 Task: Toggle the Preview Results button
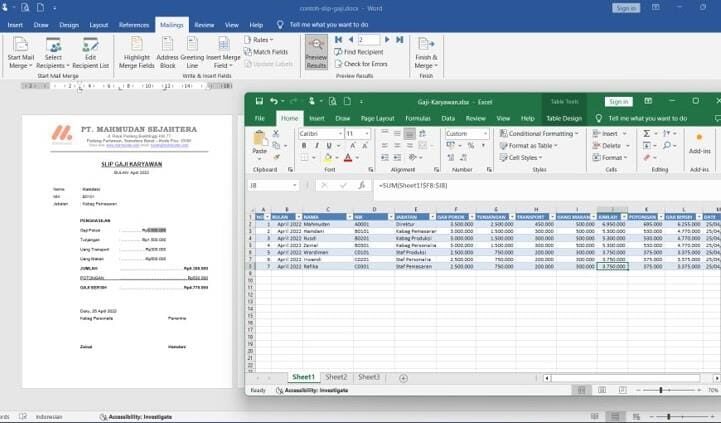click(316, 50)
